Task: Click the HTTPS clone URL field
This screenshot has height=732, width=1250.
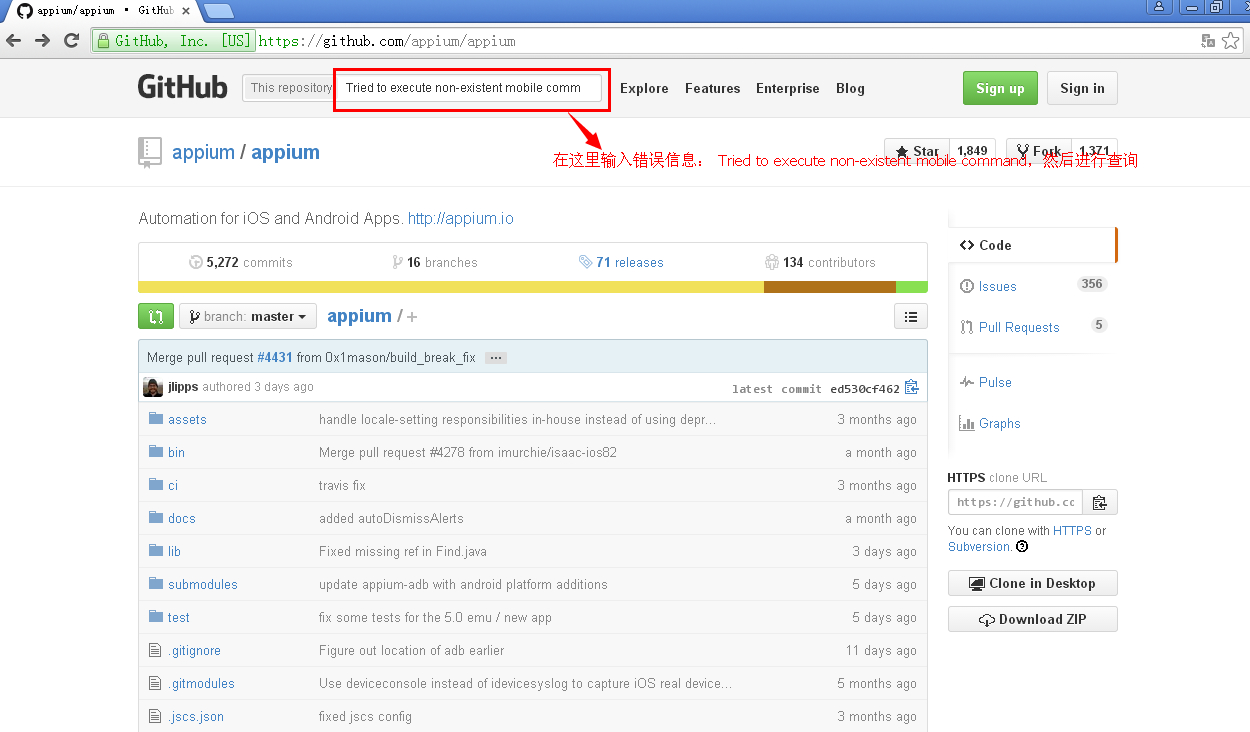Action: [x=1016, y=502]
